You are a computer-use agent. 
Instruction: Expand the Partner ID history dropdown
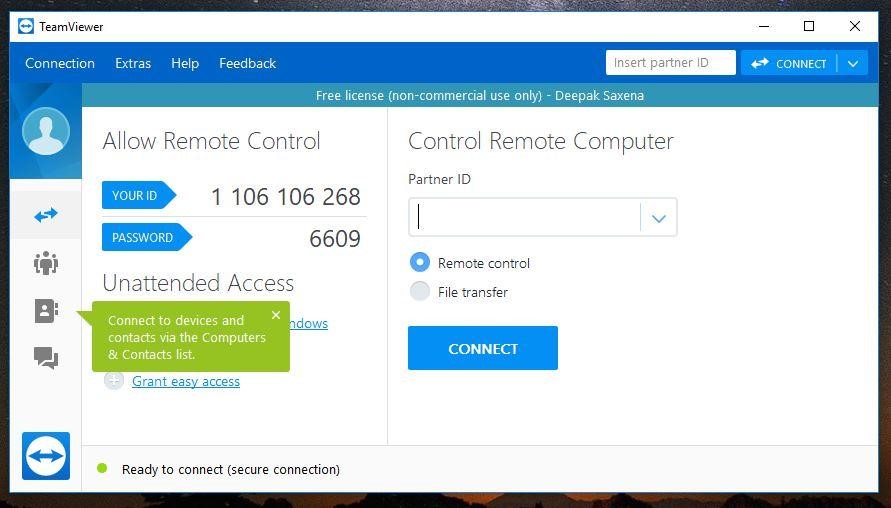click(x=659, y=218)
